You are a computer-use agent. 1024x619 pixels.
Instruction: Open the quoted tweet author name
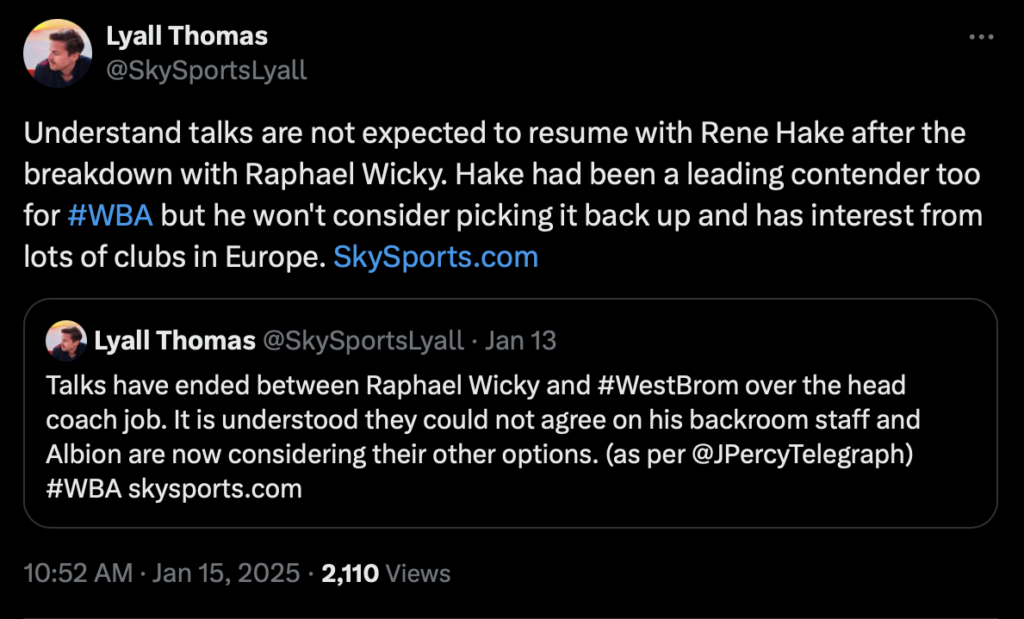click(175, 341)
